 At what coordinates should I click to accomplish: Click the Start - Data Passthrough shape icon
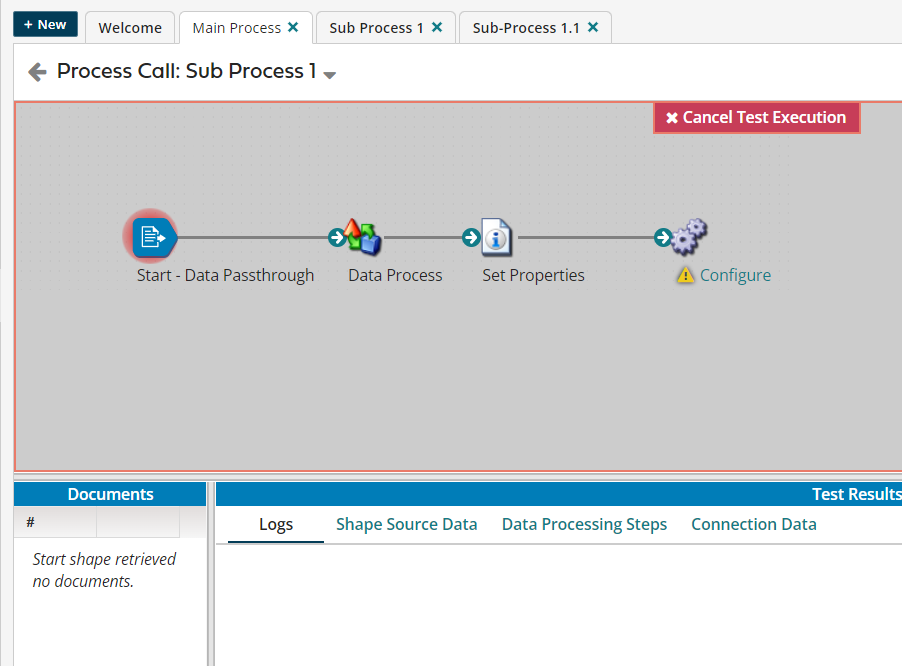[x=151, y=237]
